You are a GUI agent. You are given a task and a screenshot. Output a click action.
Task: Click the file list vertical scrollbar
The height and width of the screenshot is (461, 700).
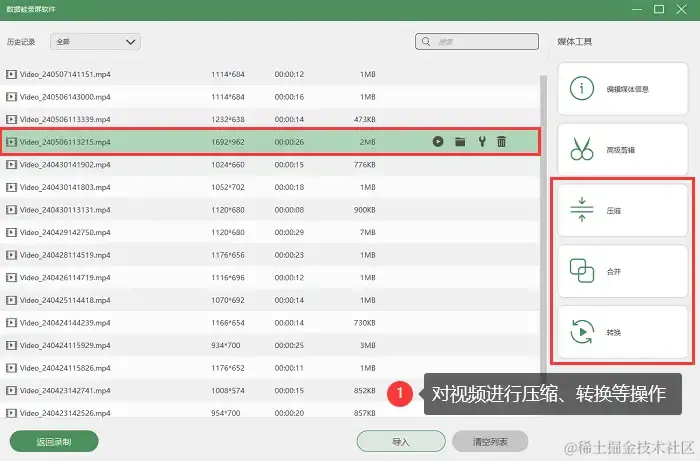[543, 223]
